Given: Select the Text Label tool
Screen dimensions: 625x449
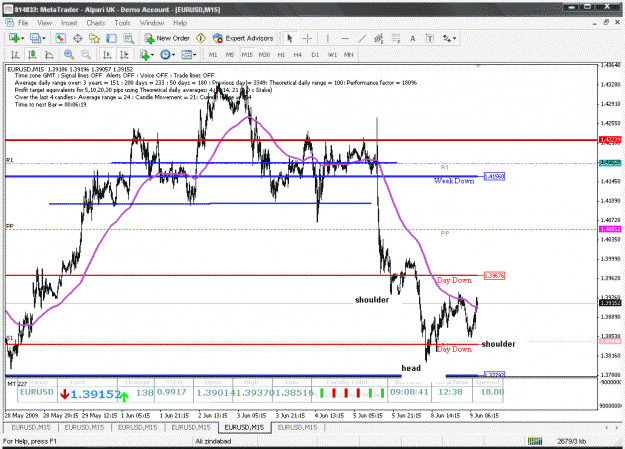Looking at the screenshot, I should 430,38.
